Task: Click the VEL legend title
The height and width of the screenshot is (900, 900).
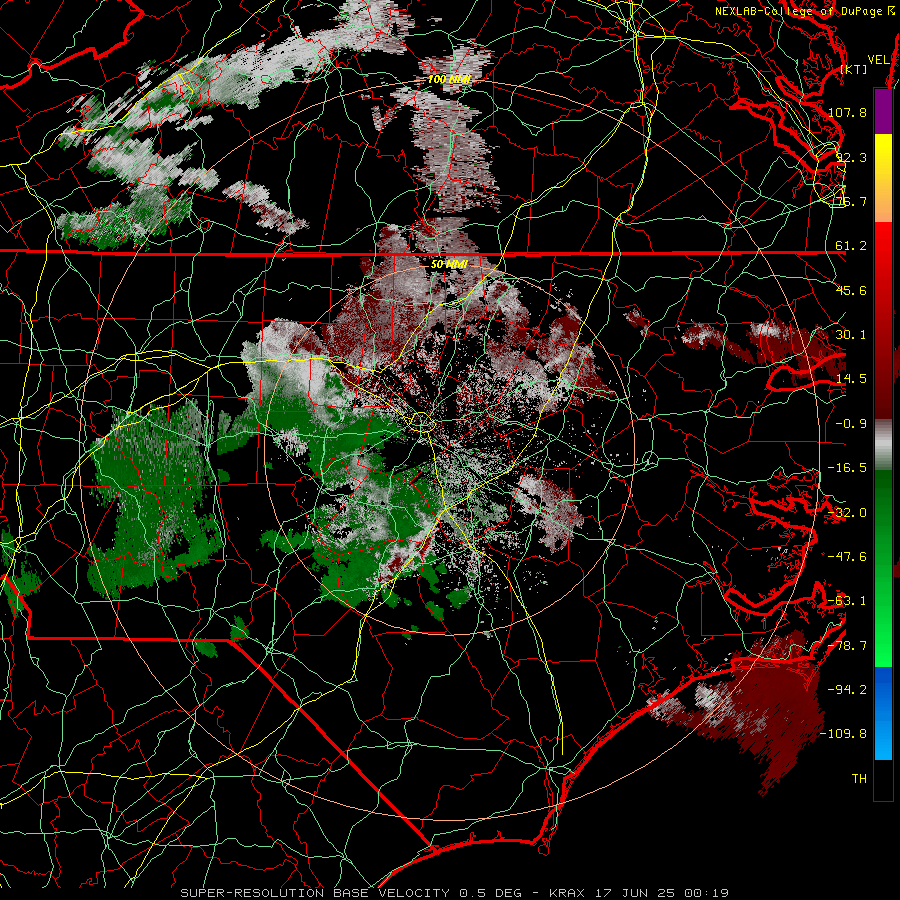Action: coord(878,60)
